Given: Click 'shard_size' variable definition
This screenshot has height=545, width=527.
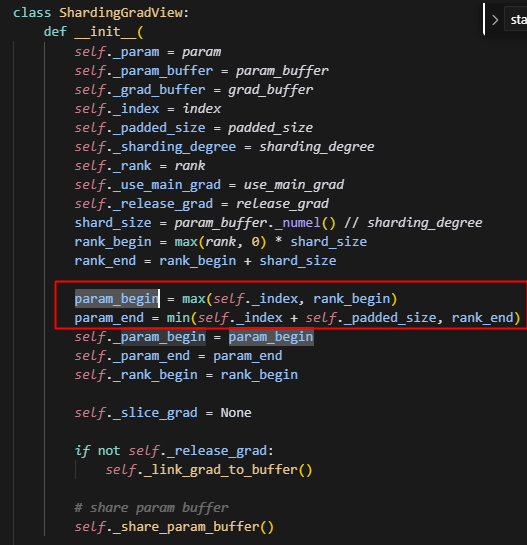Looking at the screenshot, I should point(113,223).
